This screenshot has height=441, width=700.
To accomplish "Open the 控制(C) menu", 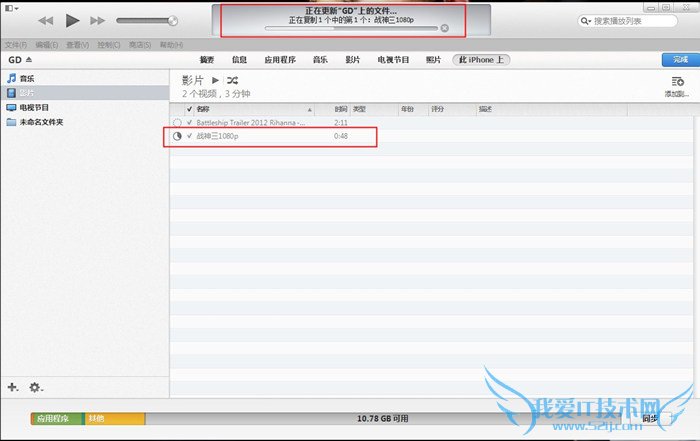I will [x=109, y=45].
